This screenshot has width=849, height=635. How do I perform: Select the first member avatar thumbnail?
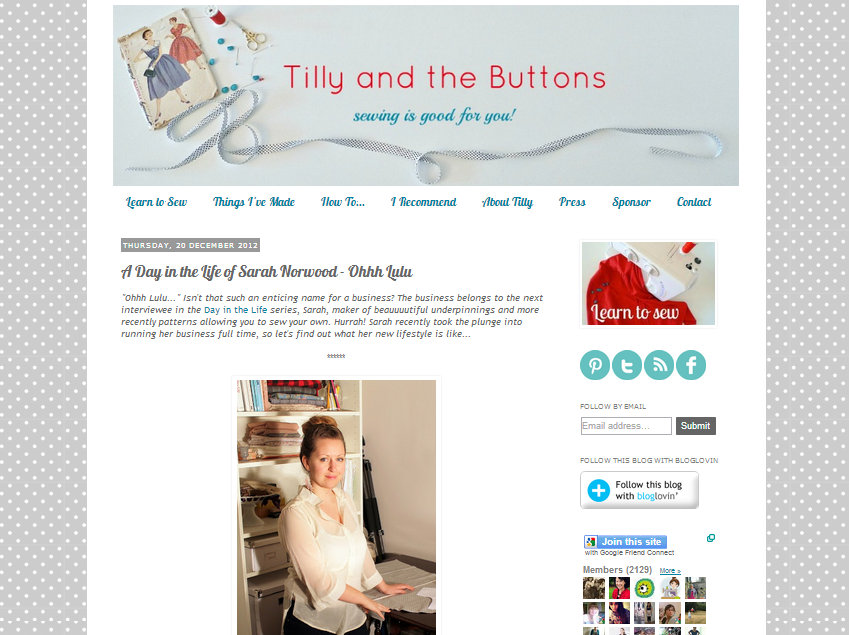point(593,588)
